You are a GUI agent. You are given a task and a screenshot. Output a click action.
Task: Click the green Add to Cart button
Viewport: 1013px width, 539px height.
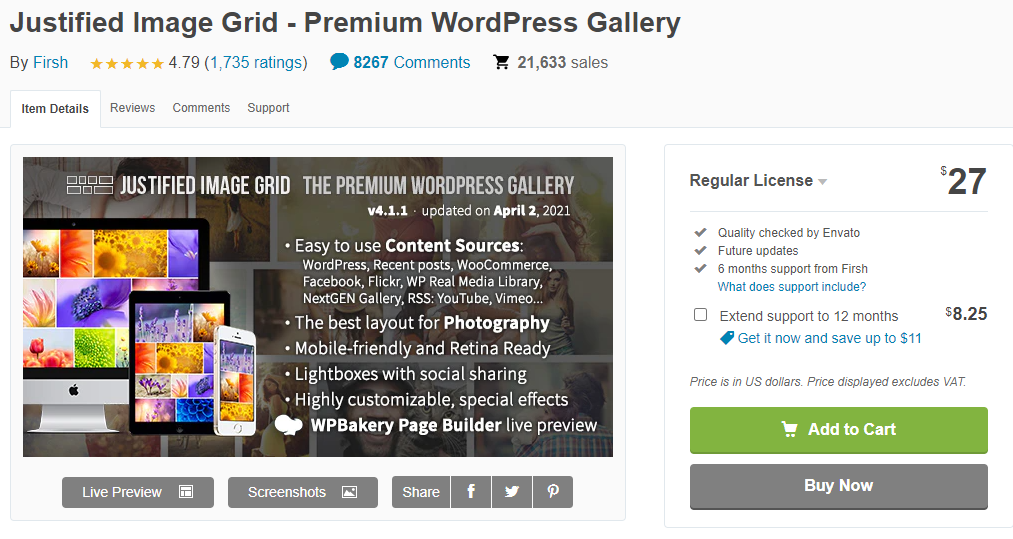tap(839, 430)
